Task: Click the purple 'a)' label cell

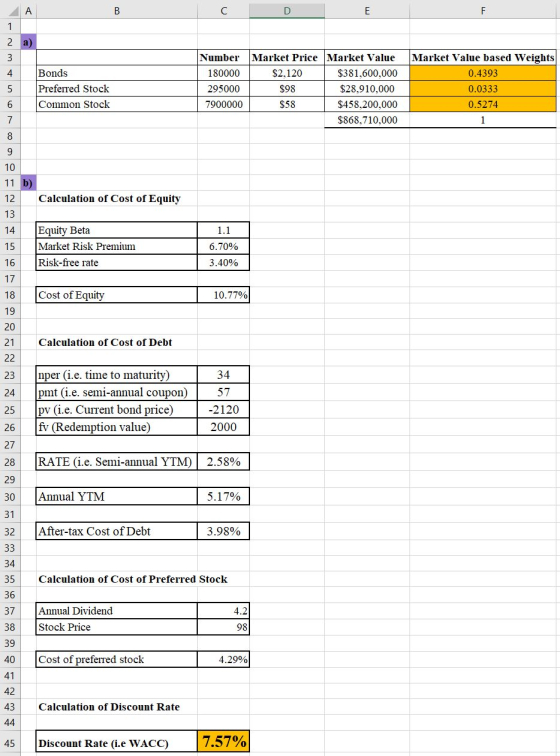Action: tap(28, 42)
